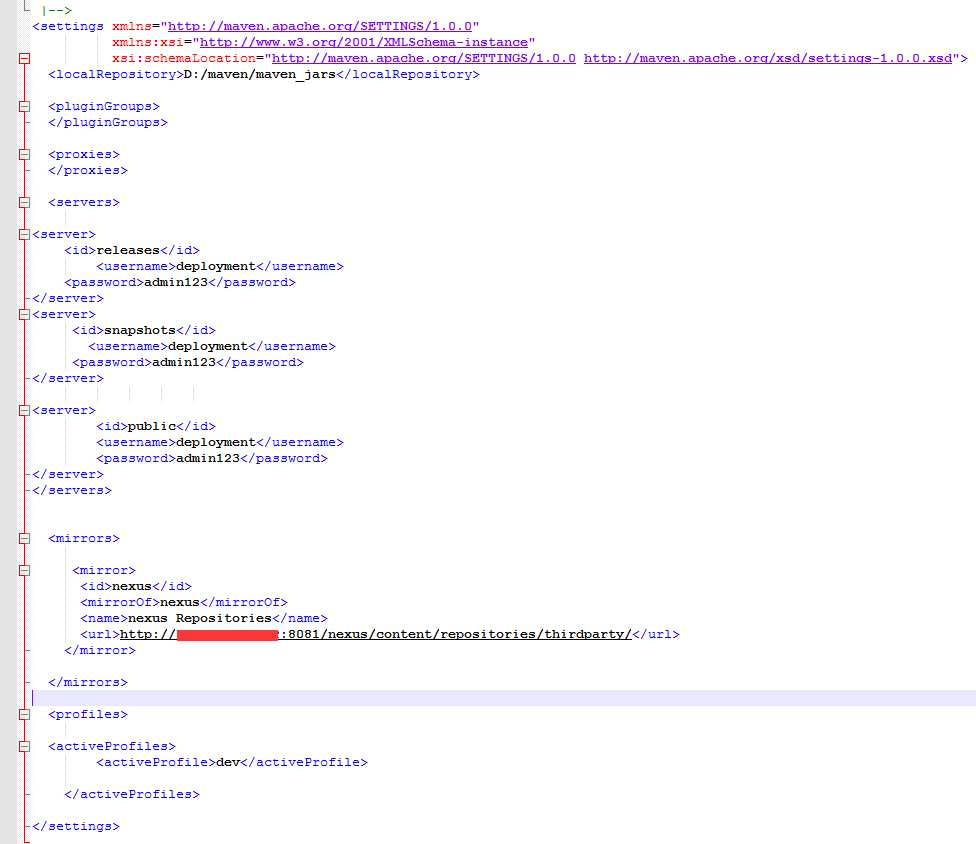Fold the snapshots server block
This screenshot has height=844, width=976.
[24, 314]
